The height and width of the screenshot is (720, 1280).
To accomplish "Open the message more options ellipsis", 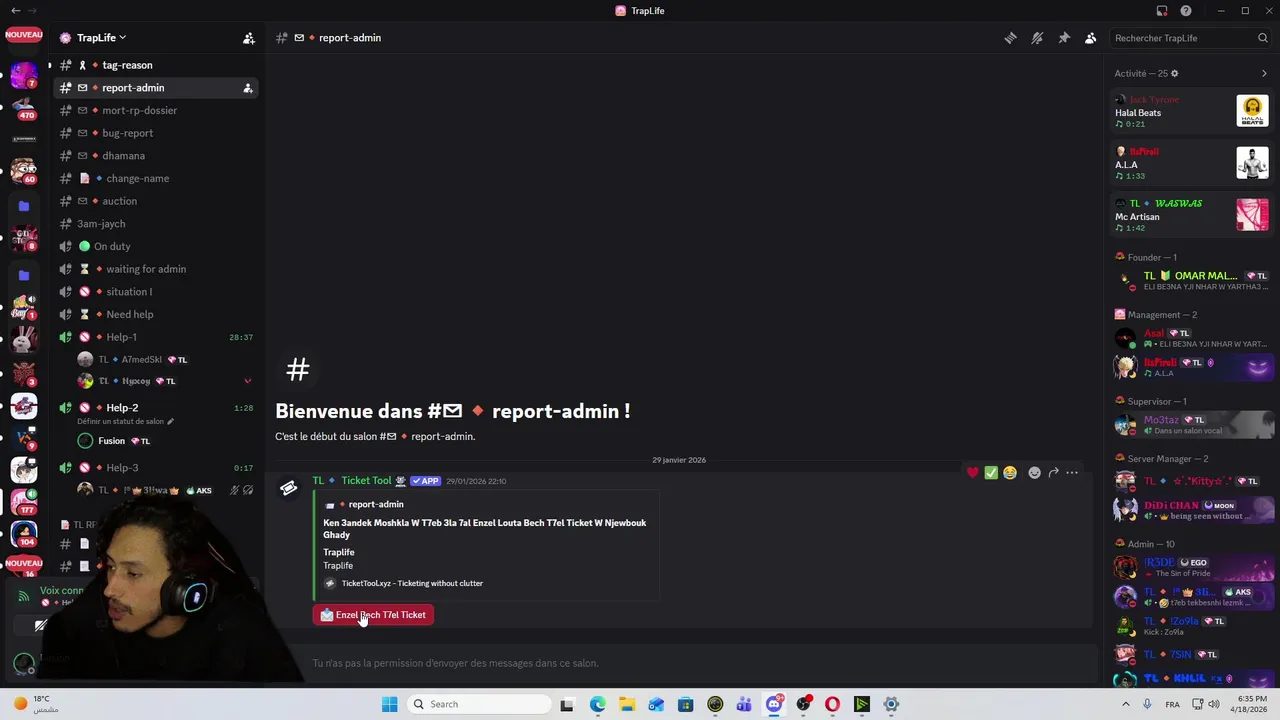I will click(1072, 473).
